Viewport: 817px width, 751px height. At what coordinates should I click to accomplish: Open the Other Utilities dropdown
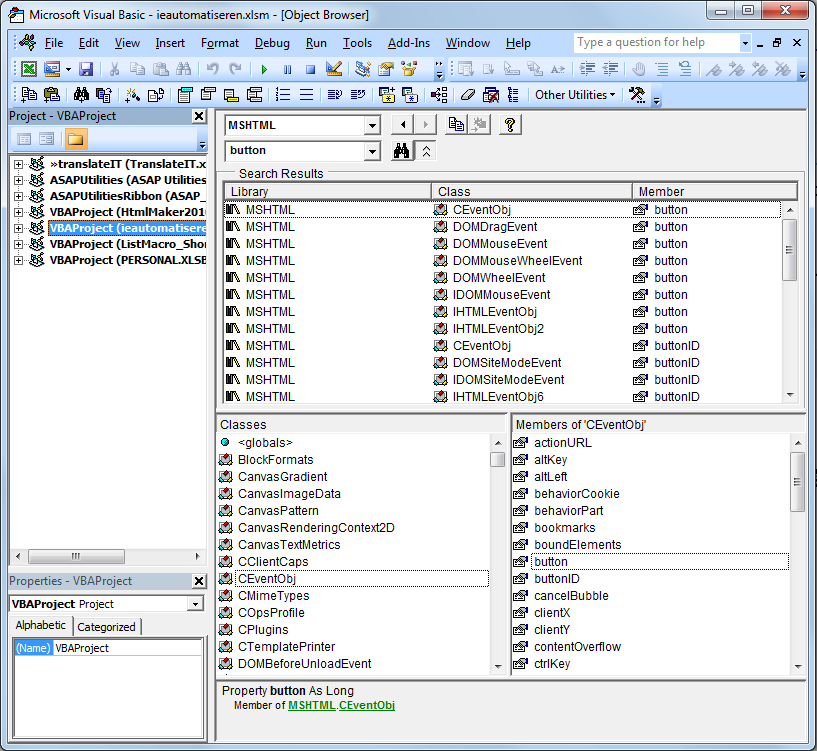[575, 95]
